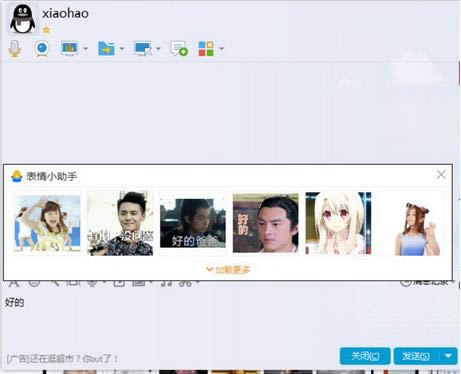Select the blonde anime girl sticker

tap(338, 223)
